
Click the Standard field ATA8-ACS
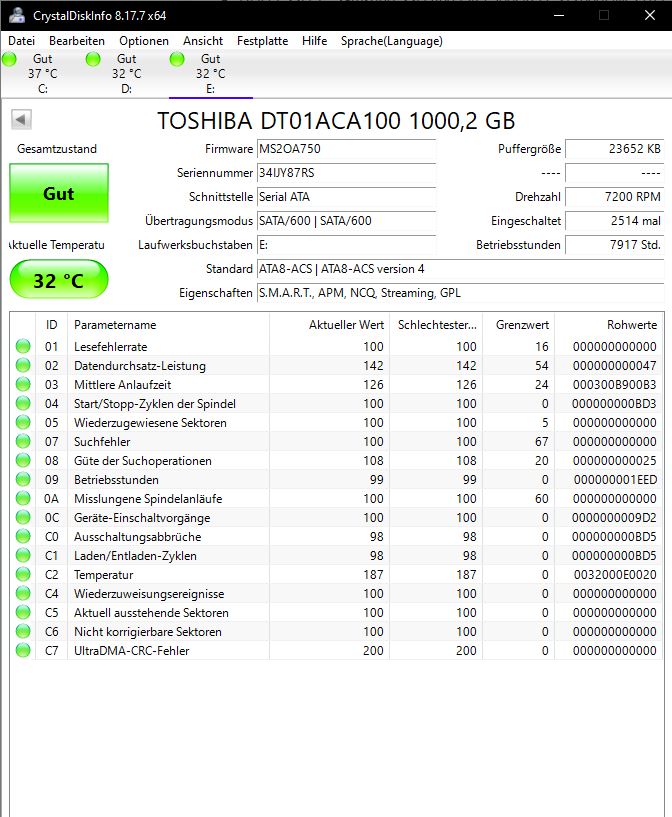(x=461, y=269)
